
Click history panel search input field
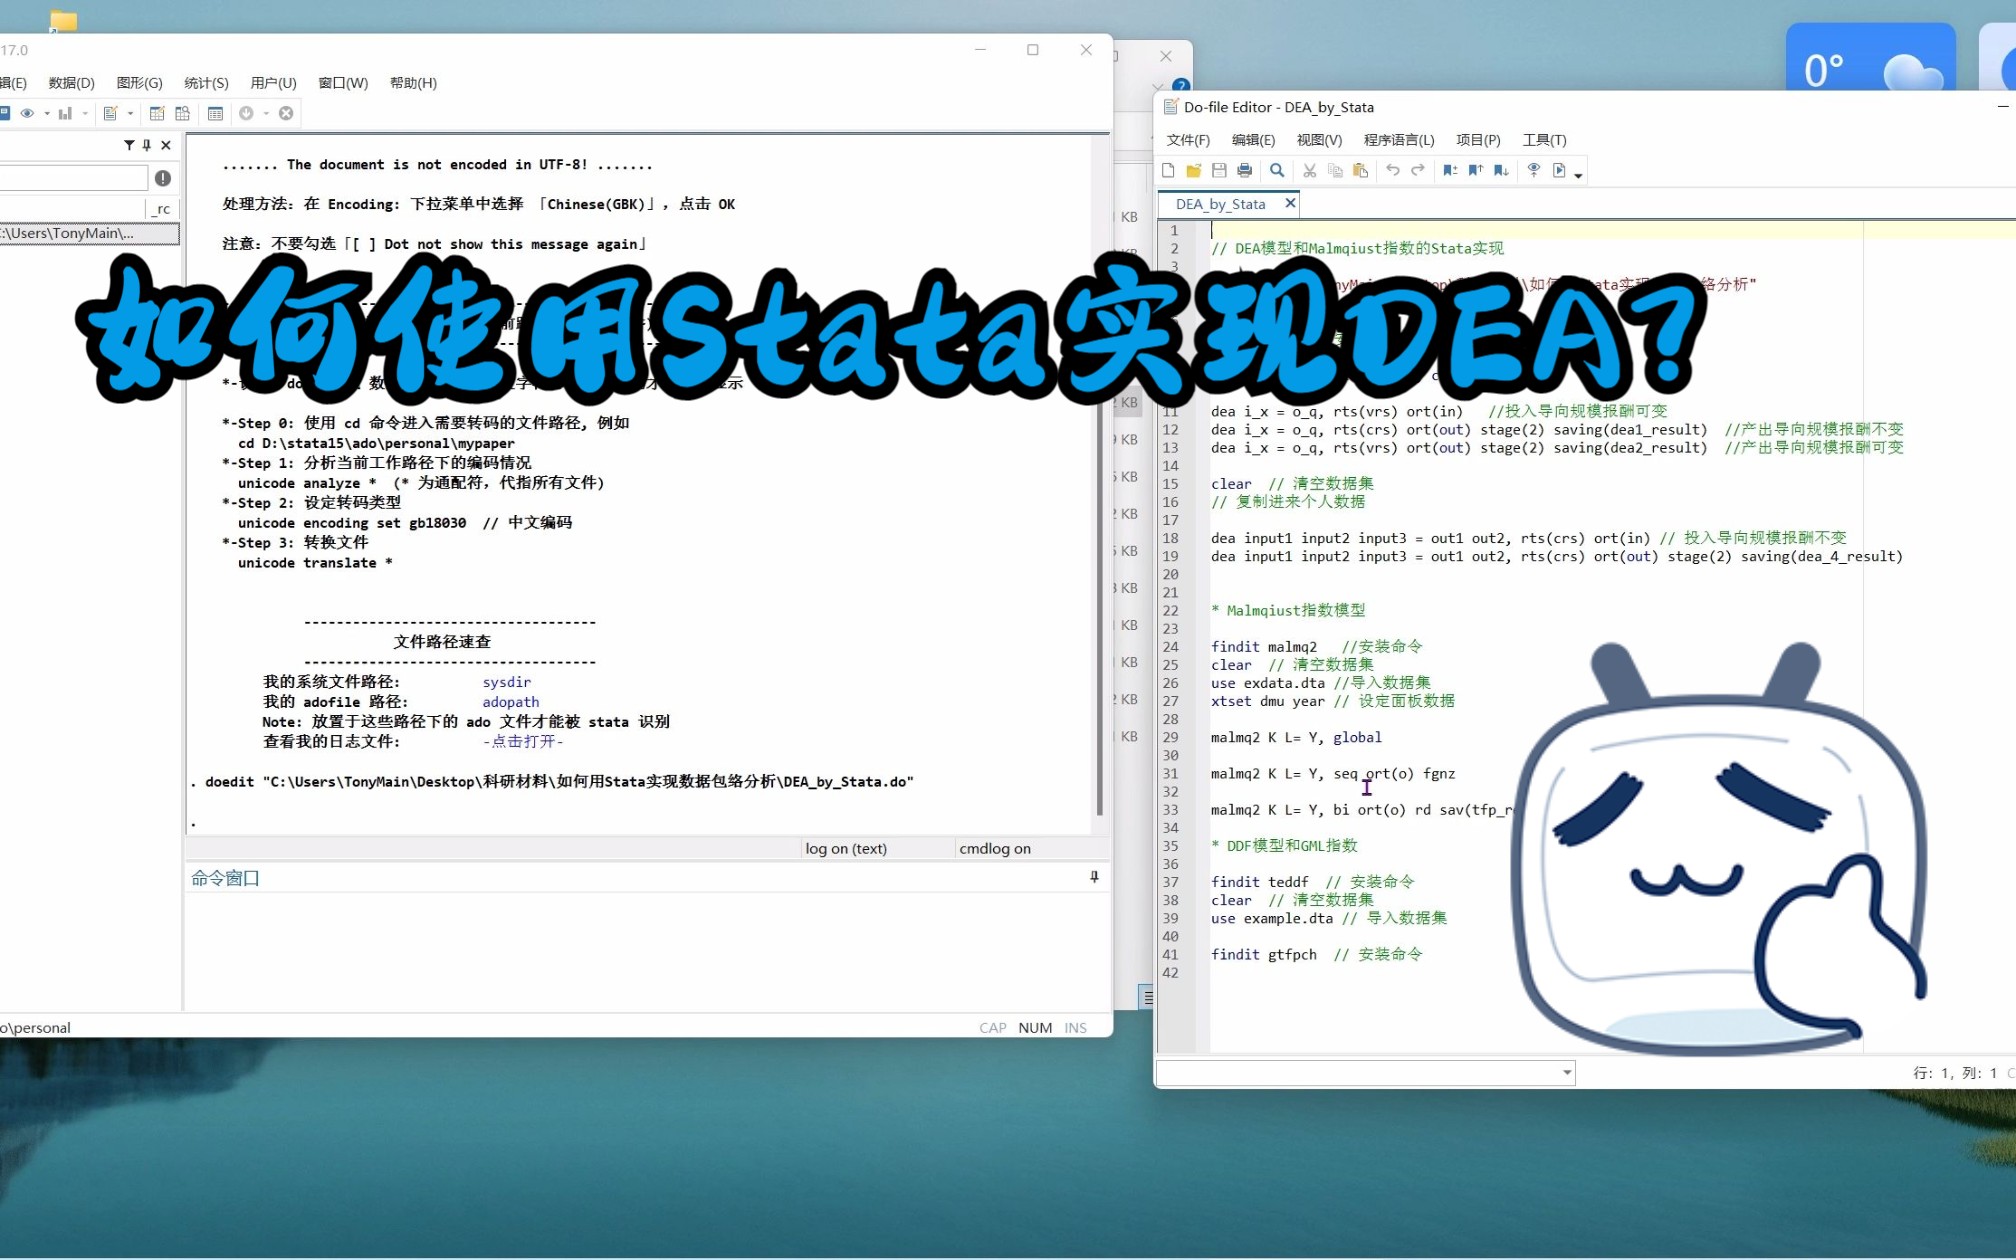tap(73, 178)
